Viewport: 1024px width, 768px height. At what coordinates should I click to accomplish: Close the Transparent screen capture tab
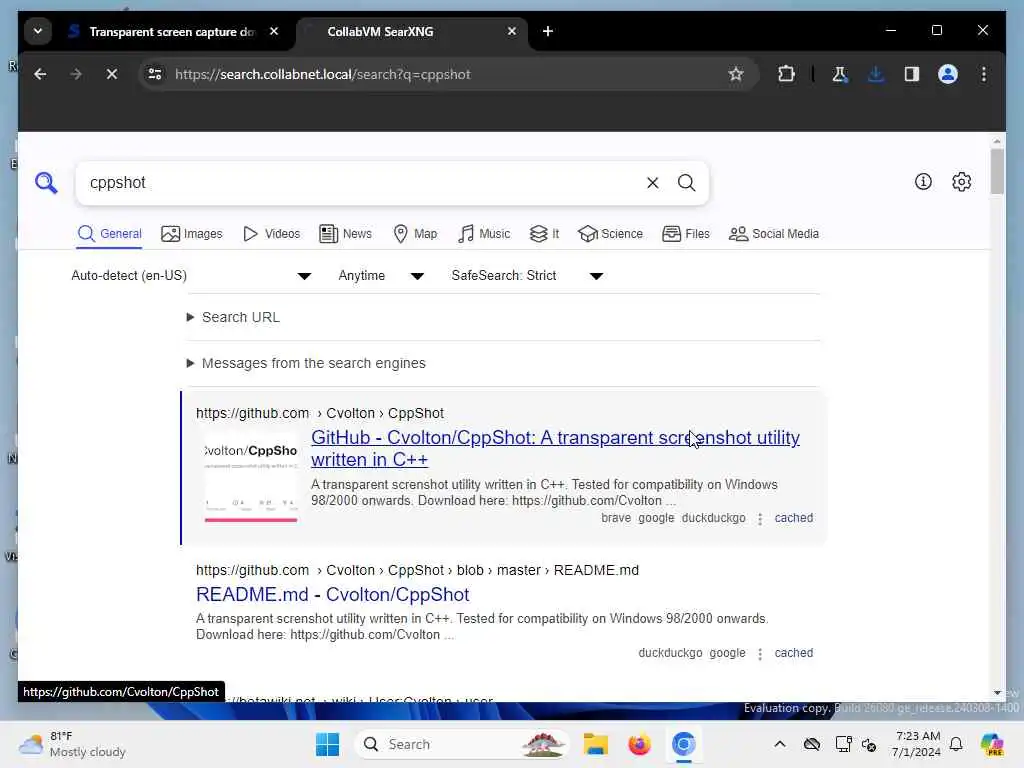[274, 31]
